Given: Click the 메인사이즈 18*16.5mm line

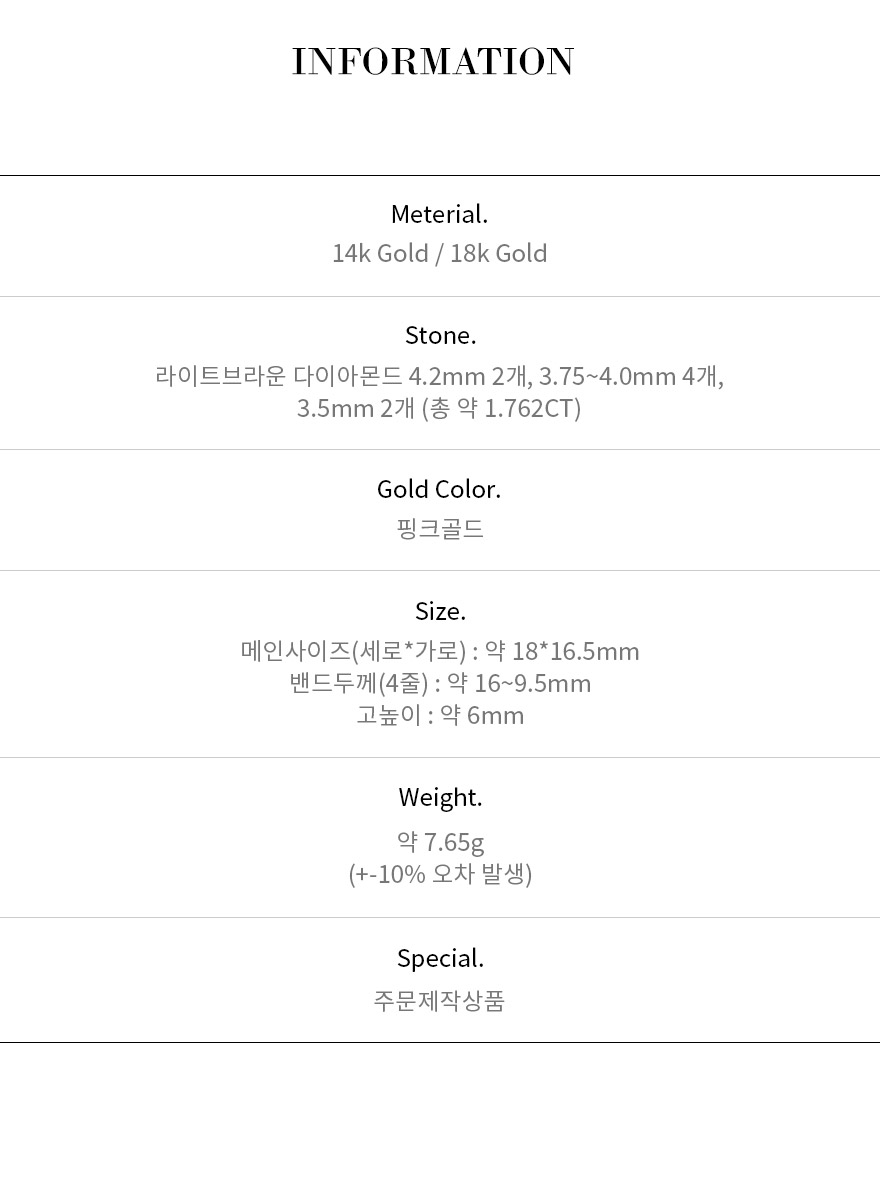Looking at the screenshot, I should click(x=440, y=652).
